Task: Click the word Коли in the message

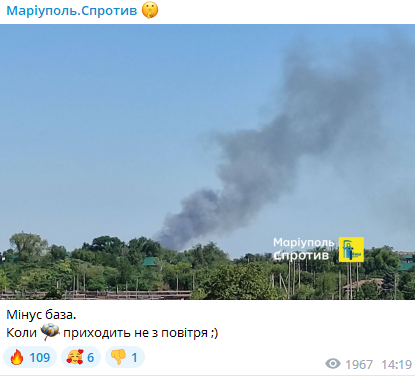Action: point(21,333)
